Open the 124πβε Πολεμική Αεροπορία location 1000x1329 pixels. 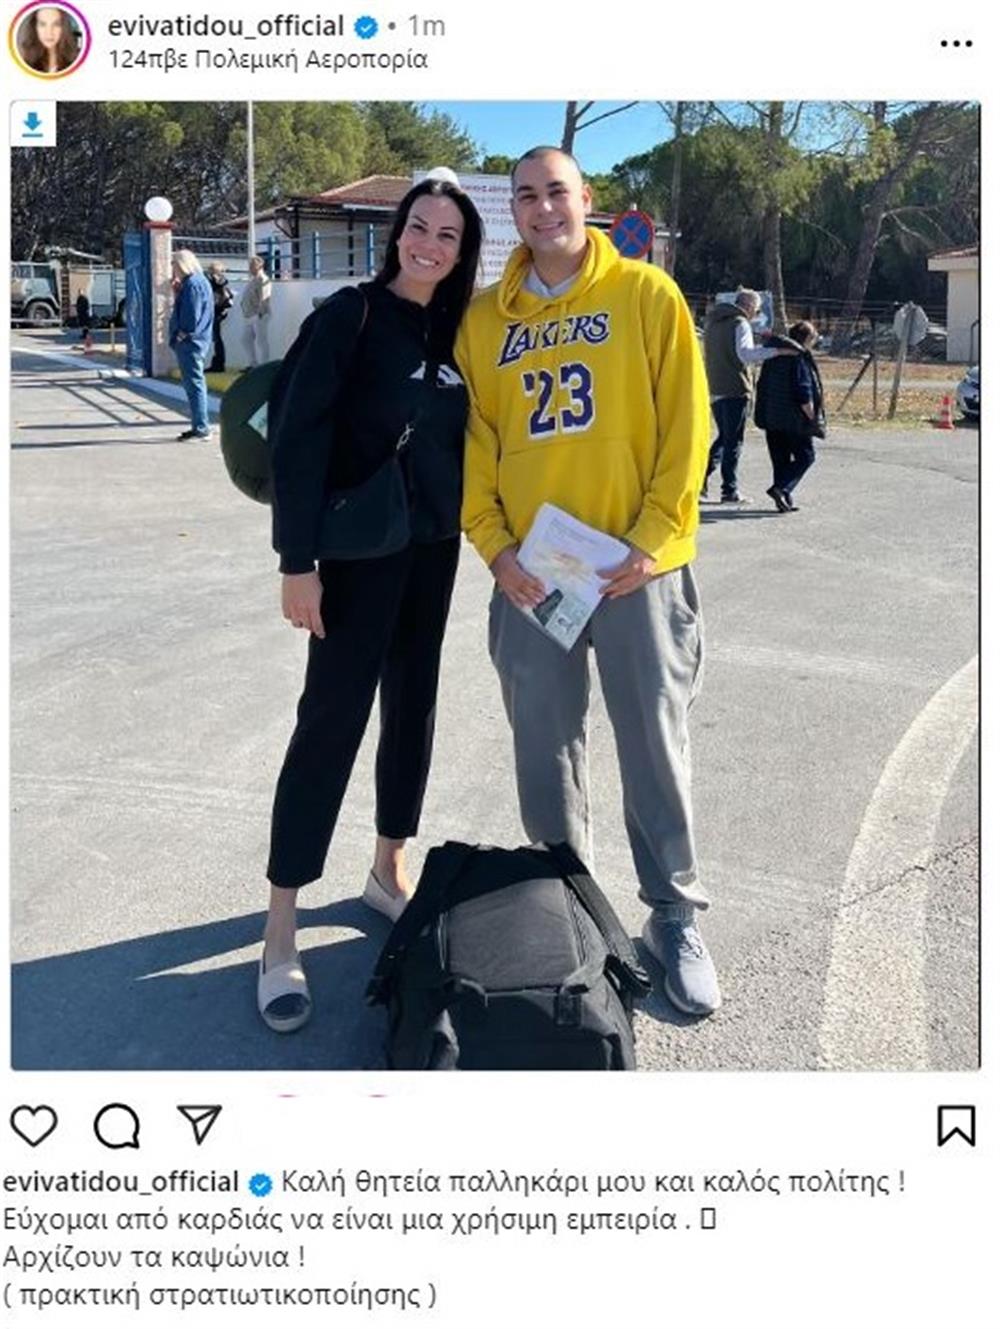(x=268, y=59)
